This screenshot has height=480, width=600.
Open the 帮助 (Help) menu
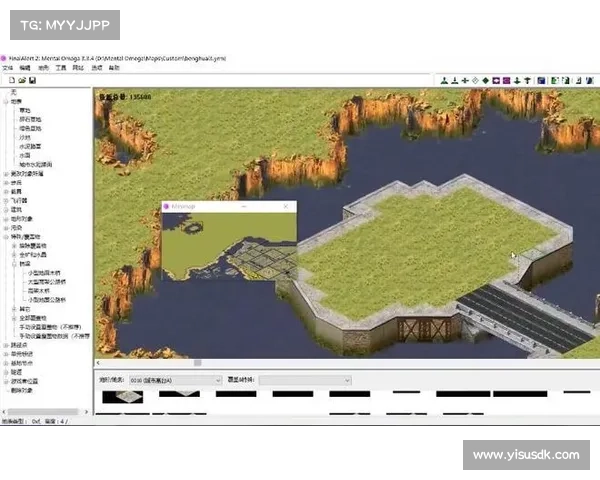coord(114,68)
